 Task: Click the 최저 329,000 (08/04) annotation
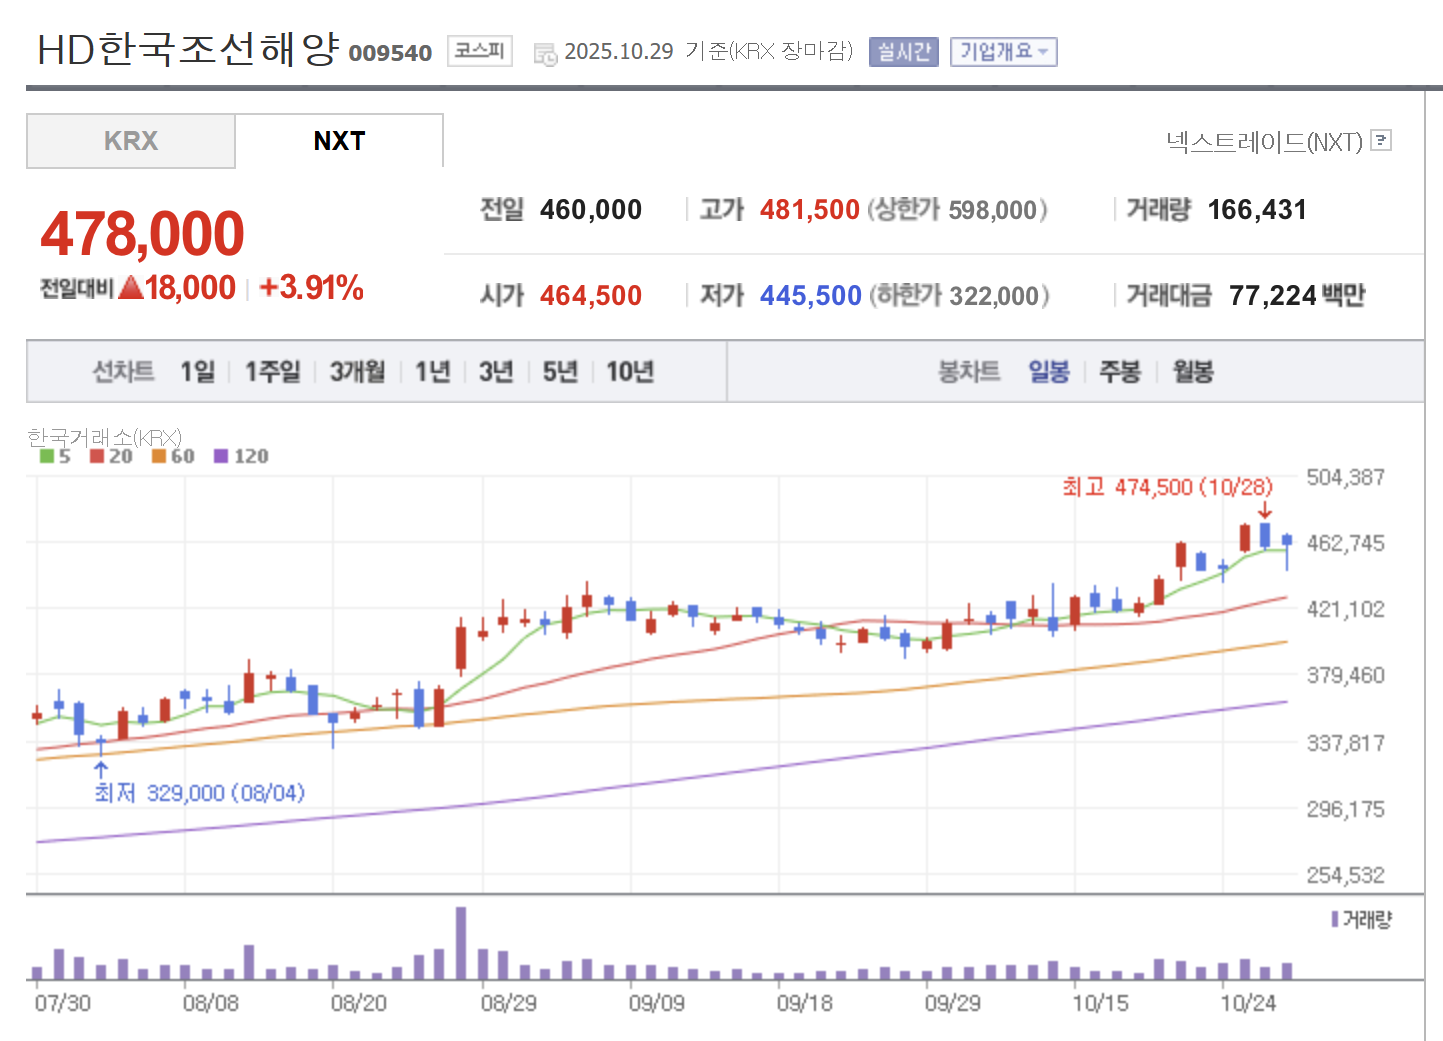tap(200, 793)
